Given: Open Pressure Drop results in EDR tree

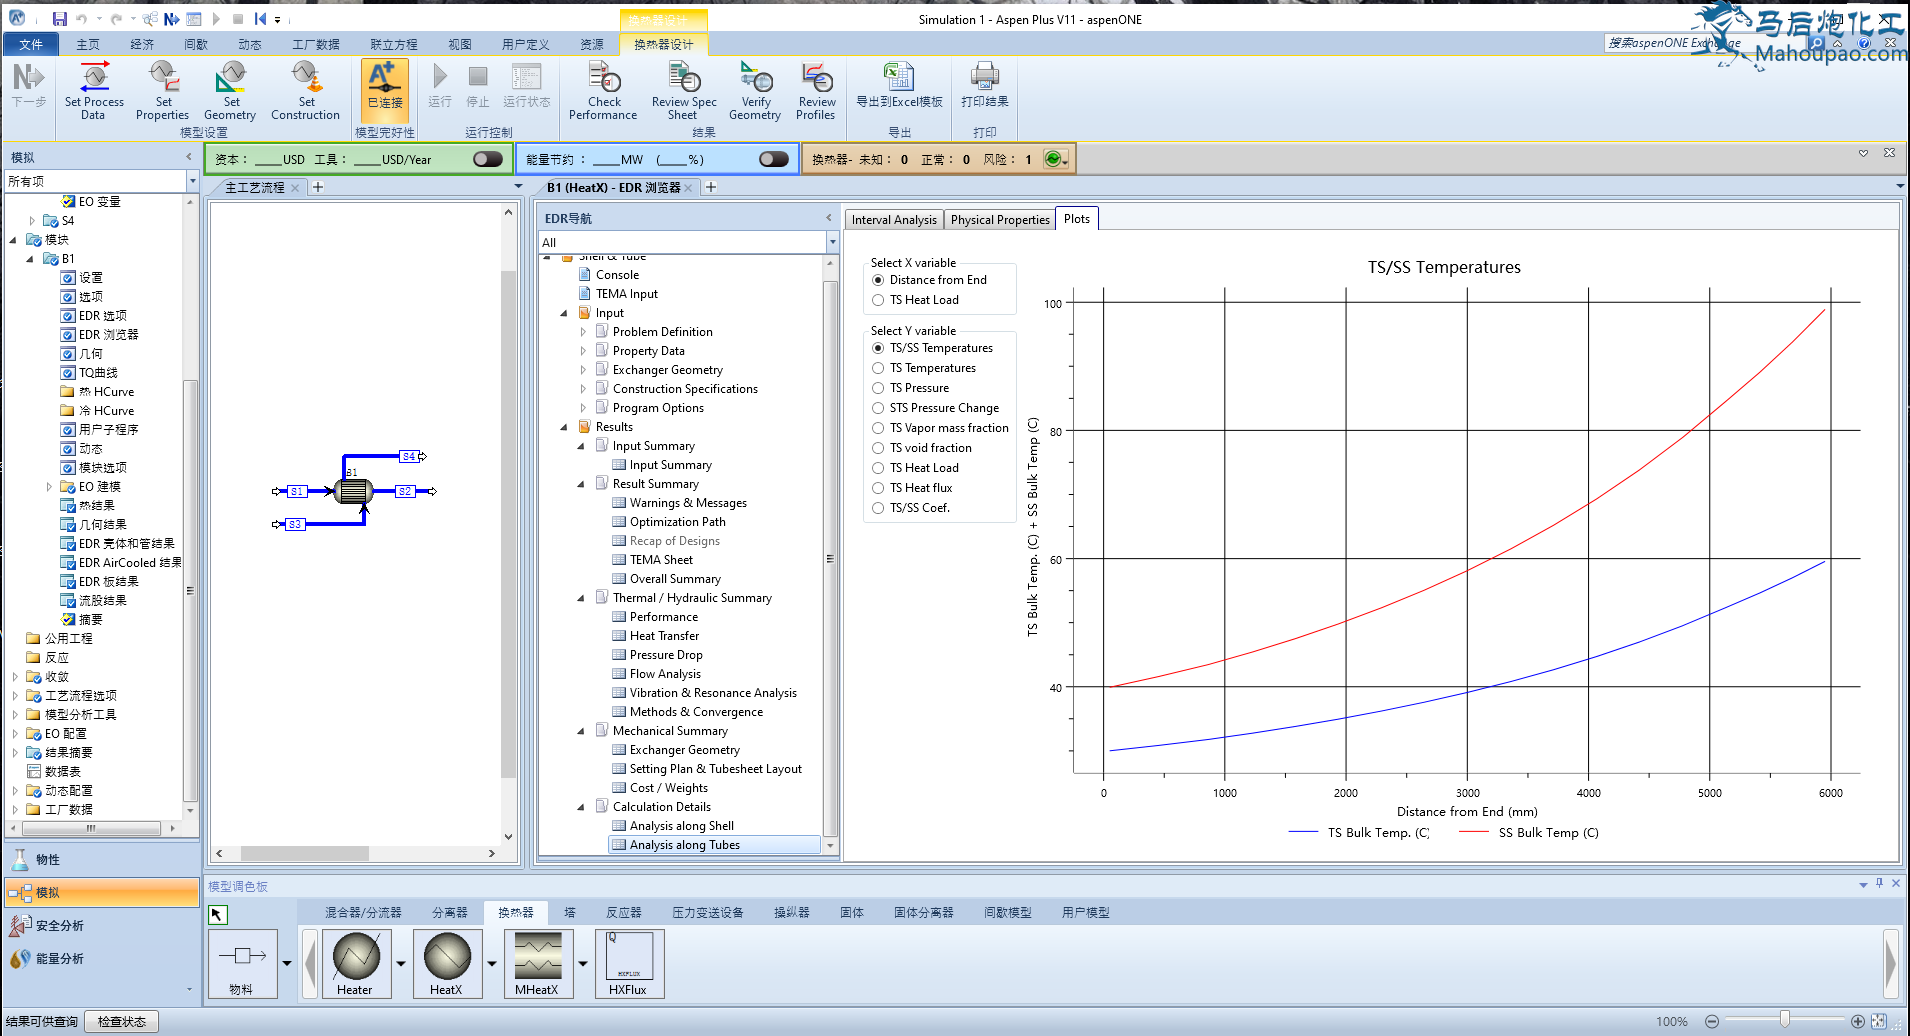Looking at the screenshot, I should [665, 655].
